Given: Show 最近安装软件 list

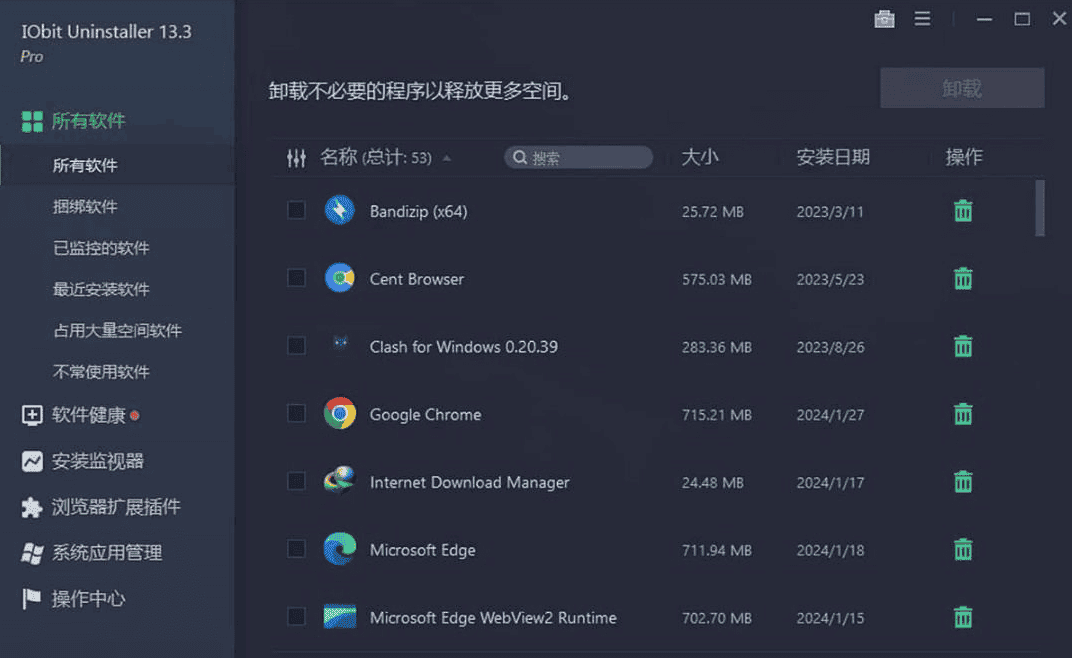Looking at the screenshot, I should click(101, 289).
